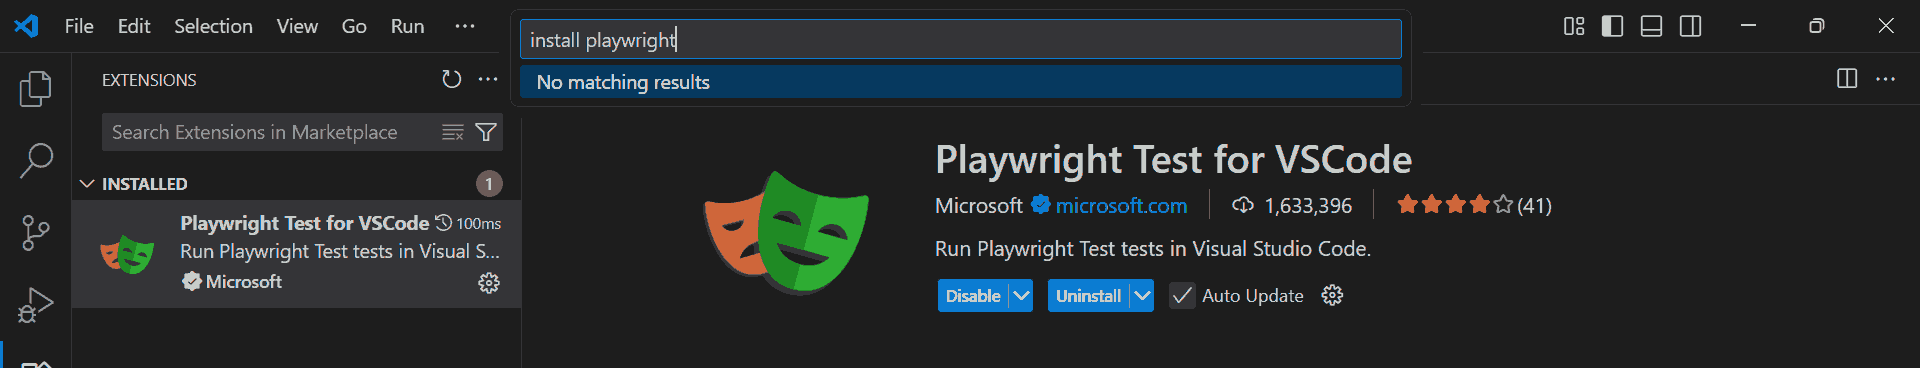Open the settings gear beside Auto Update
The height and width of the screenshot is (368, 1920).
click(1332, 295)
